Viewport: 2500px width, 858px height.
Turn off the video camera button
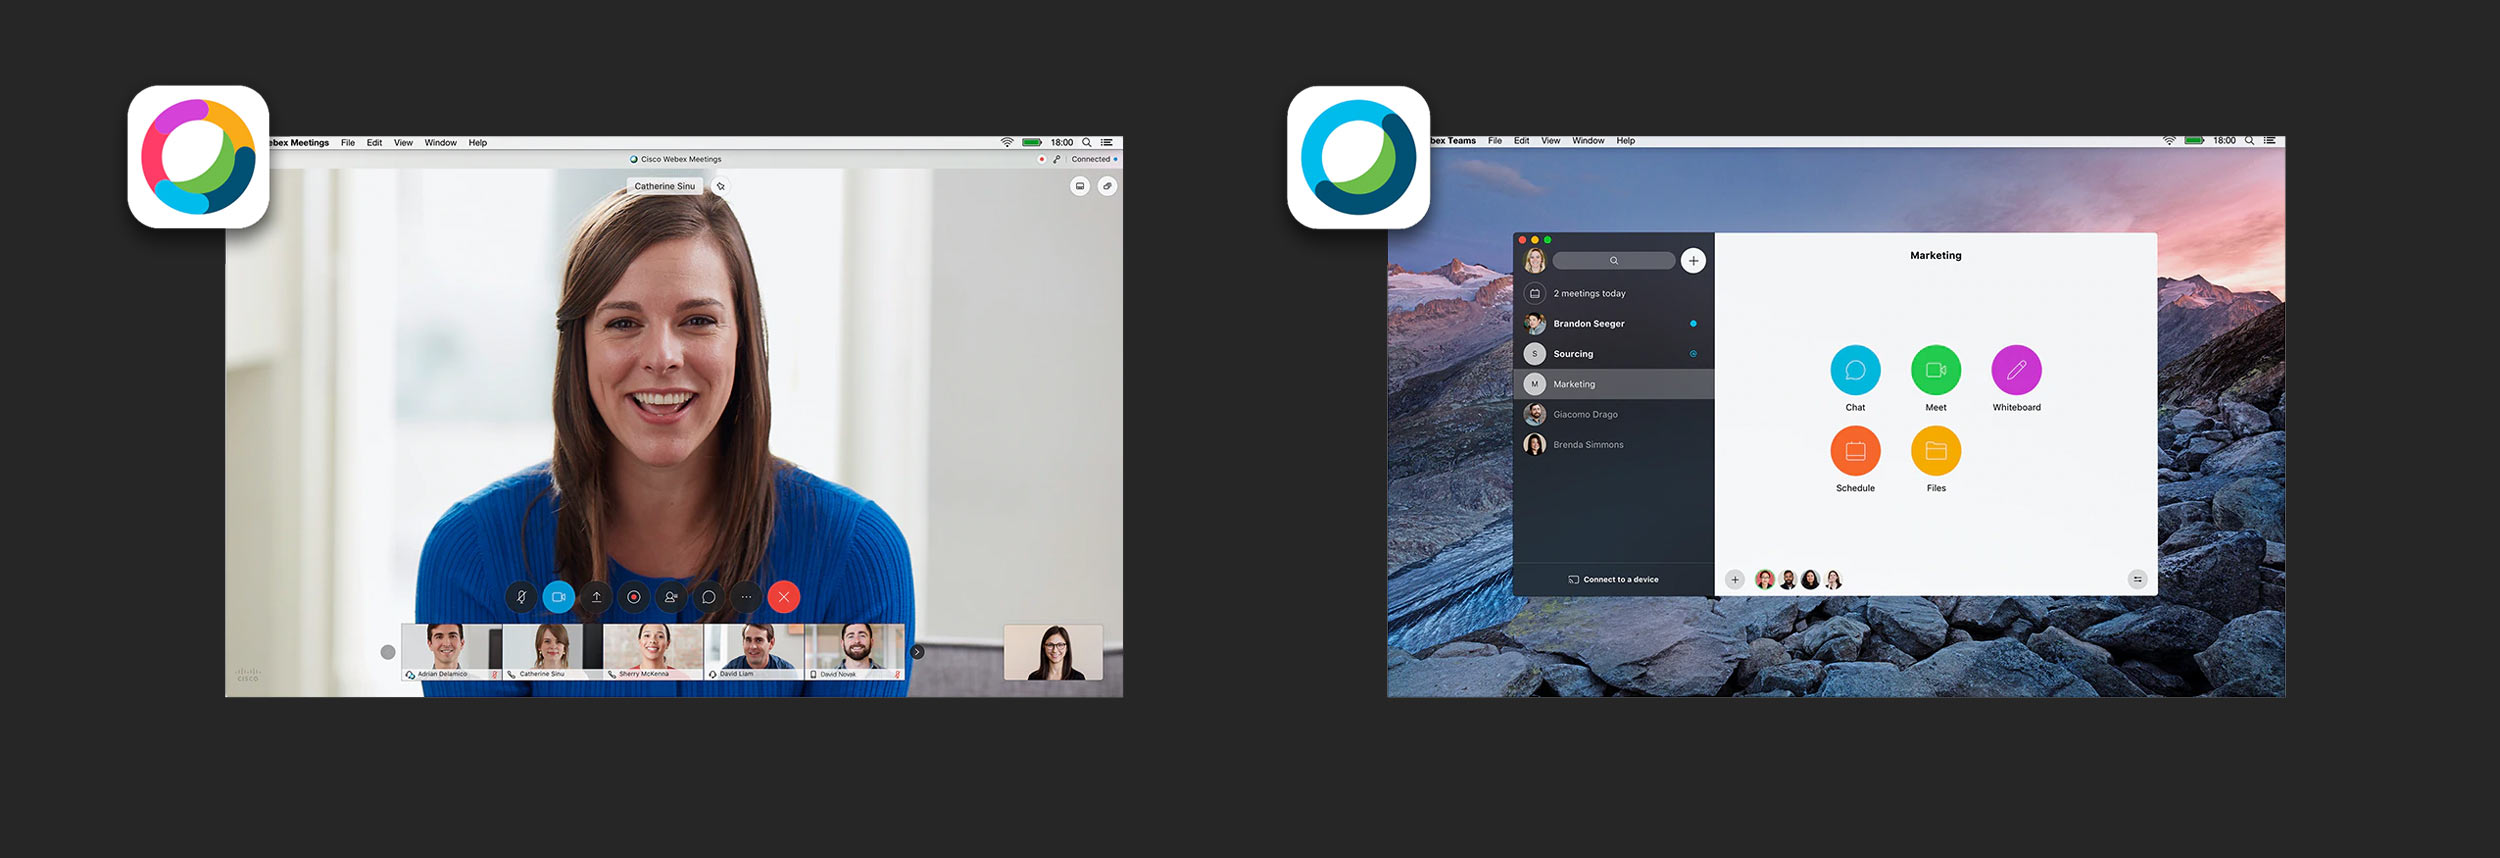tap(559, 597)
